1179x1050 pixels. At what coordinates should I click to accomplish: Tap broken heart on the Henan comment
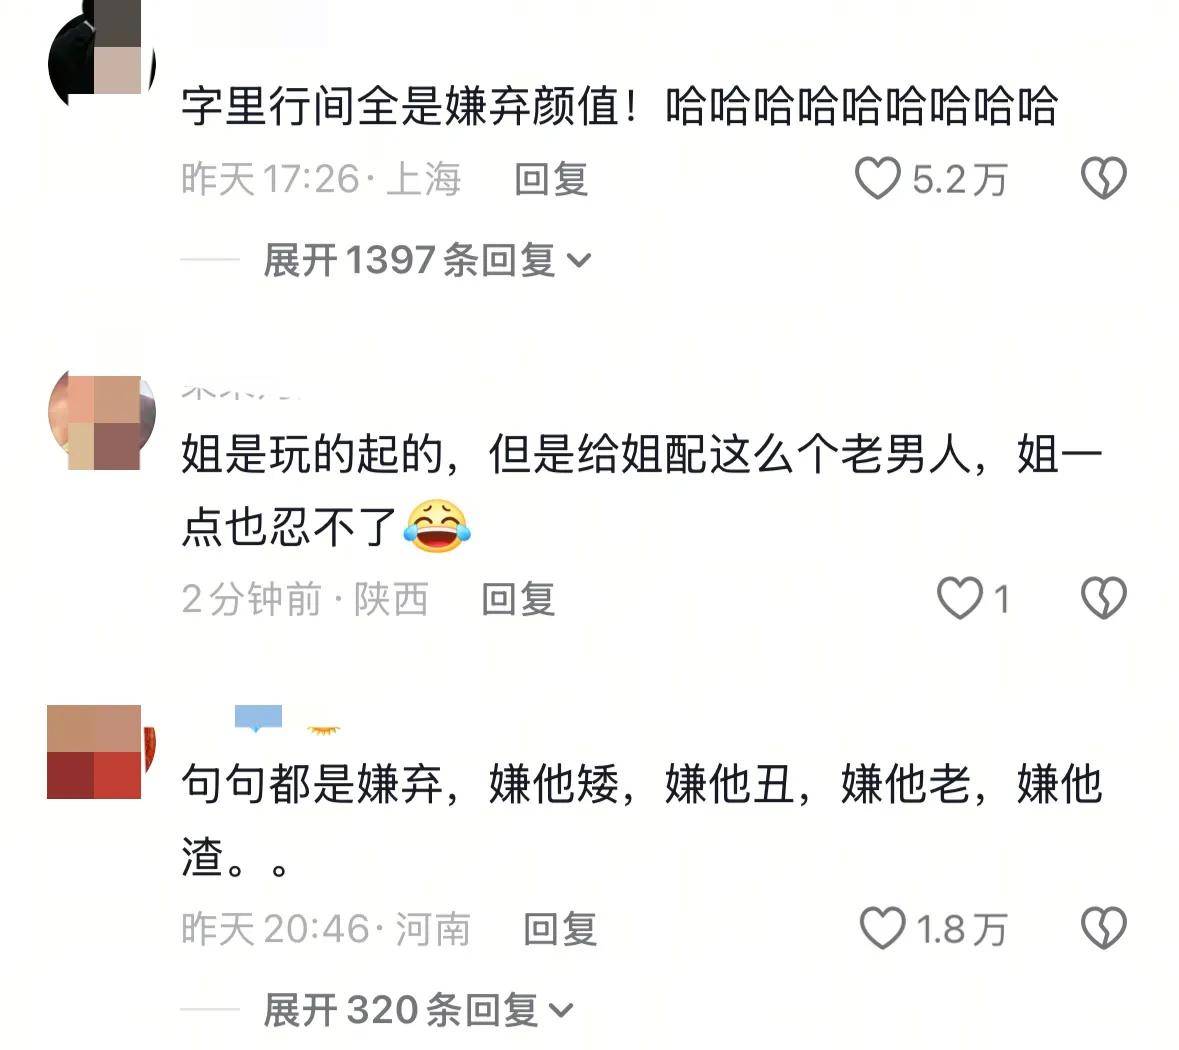tap(1103, 928)
